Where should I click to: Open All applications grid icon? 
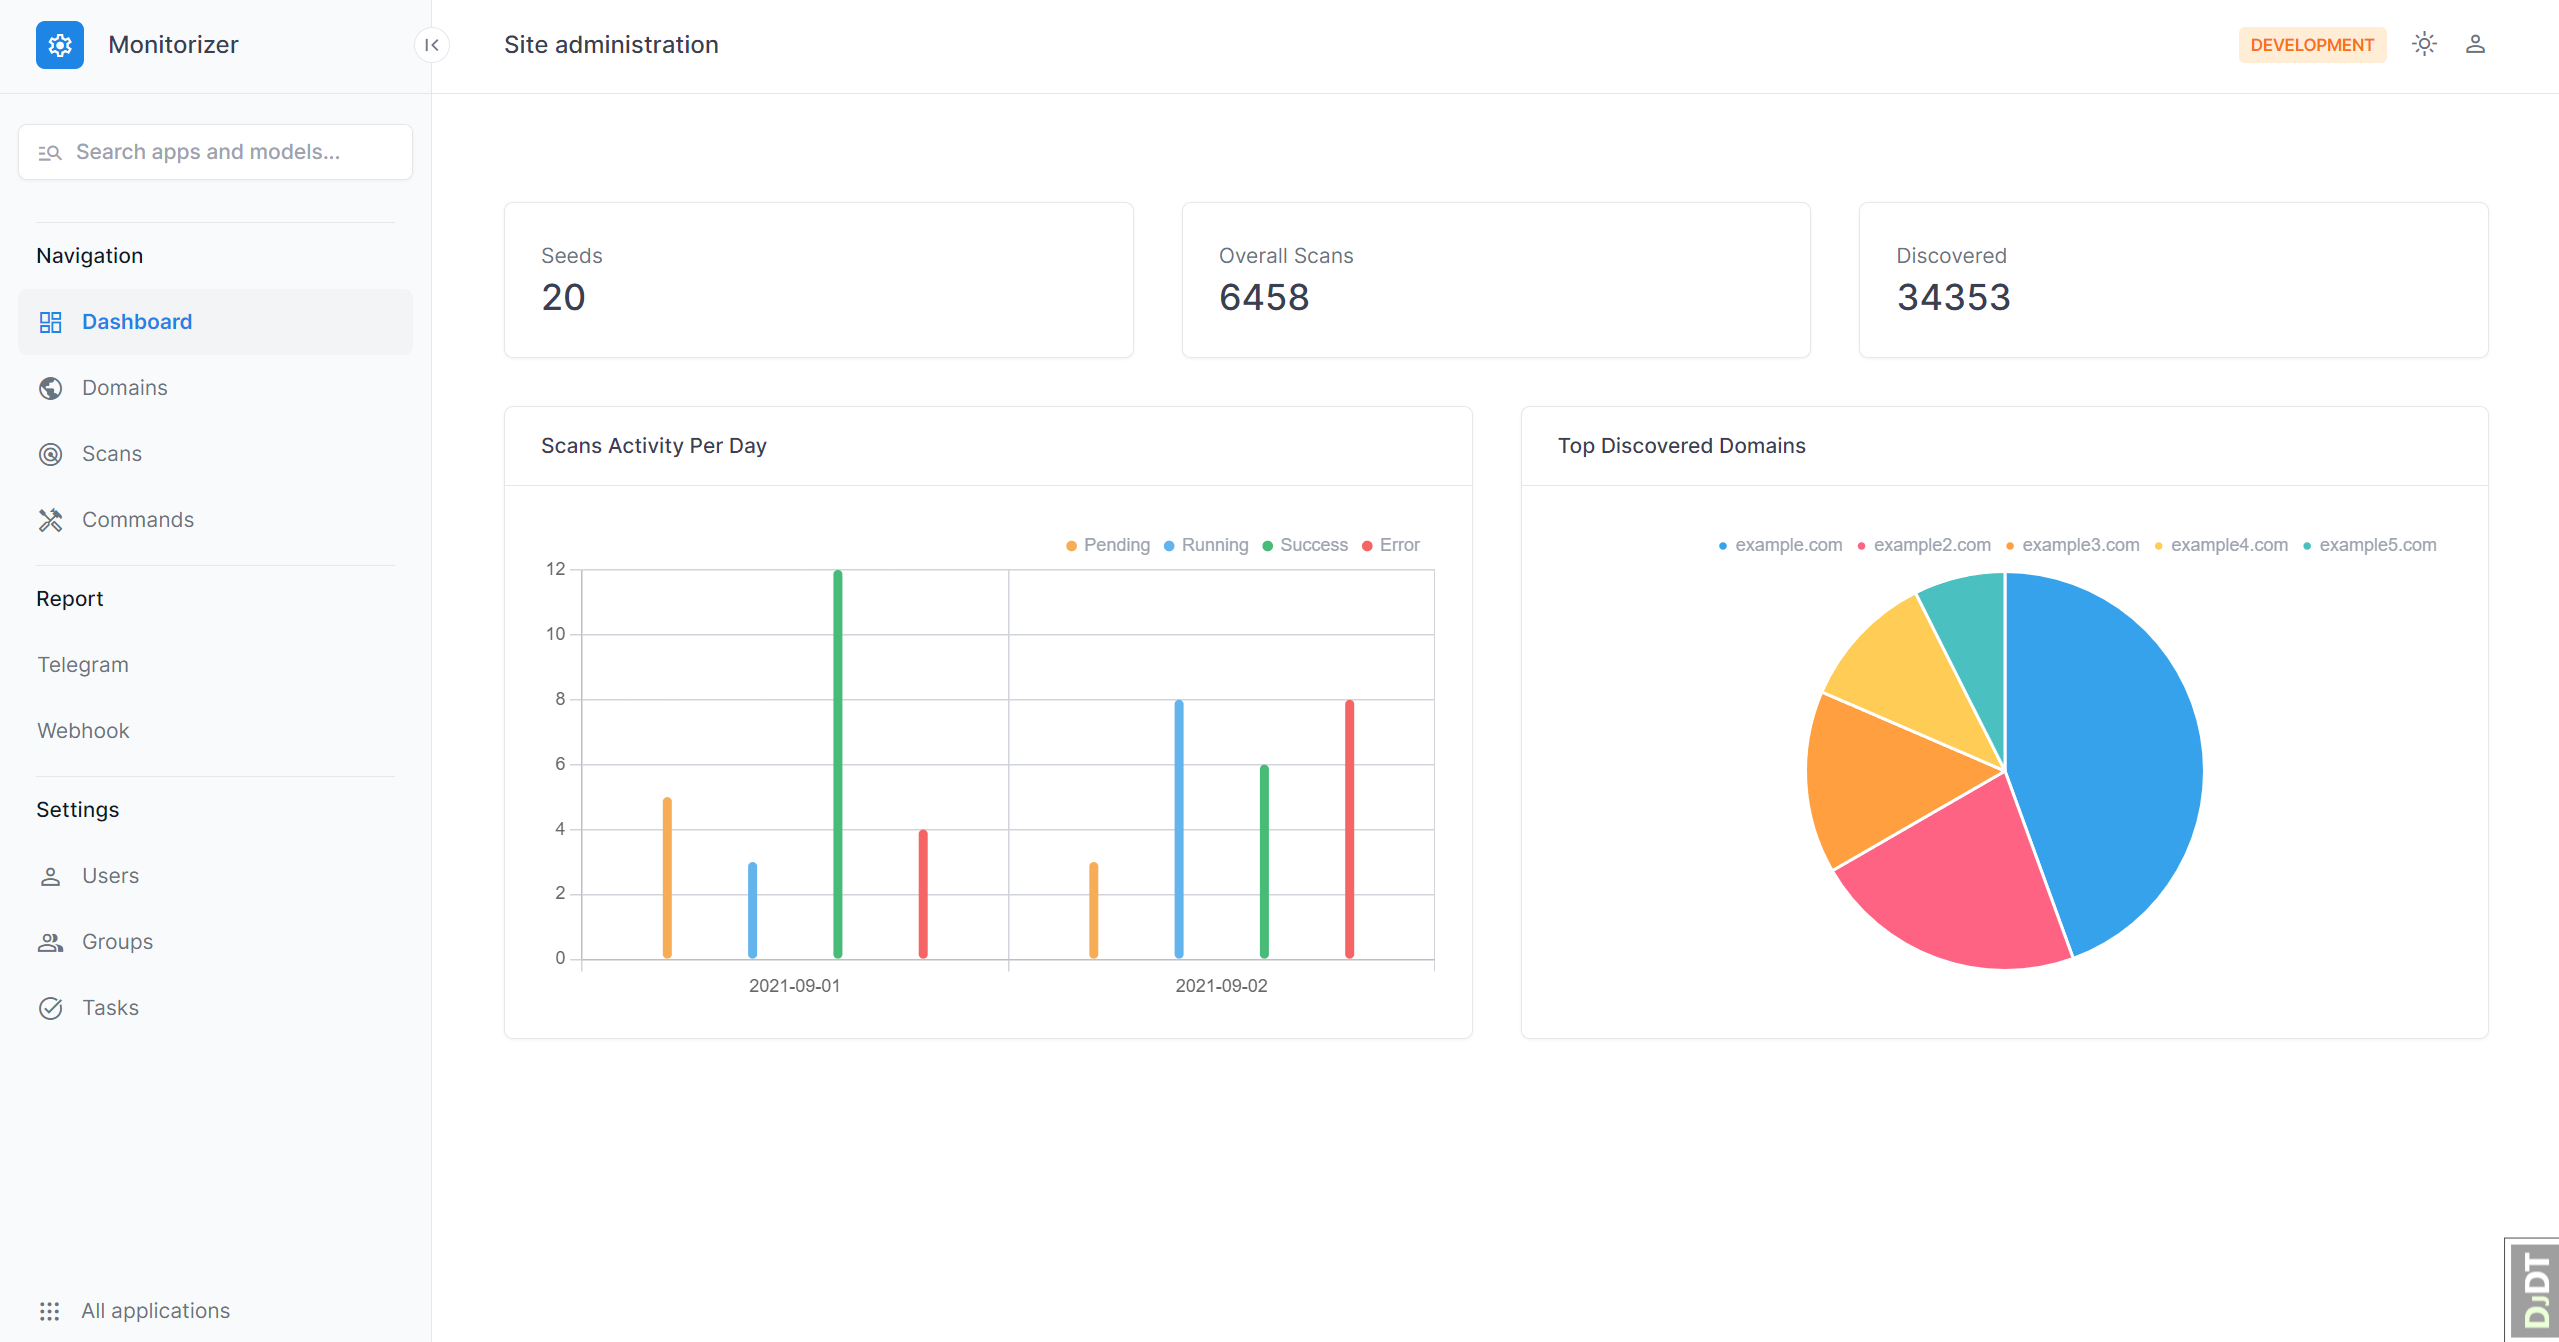coord(50,1311)
